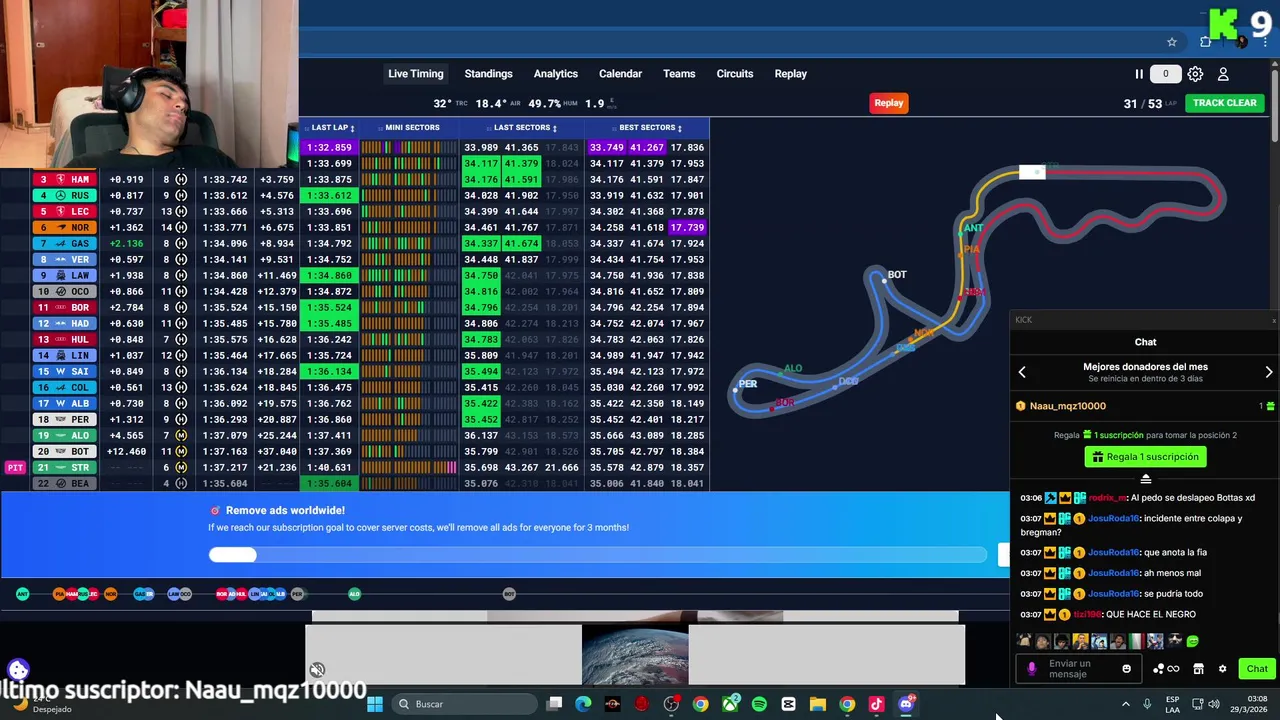This screenshot has height=720, width=1280.
Task: Bookmark the page with the star icon
Action: (x=1172, y=42)
